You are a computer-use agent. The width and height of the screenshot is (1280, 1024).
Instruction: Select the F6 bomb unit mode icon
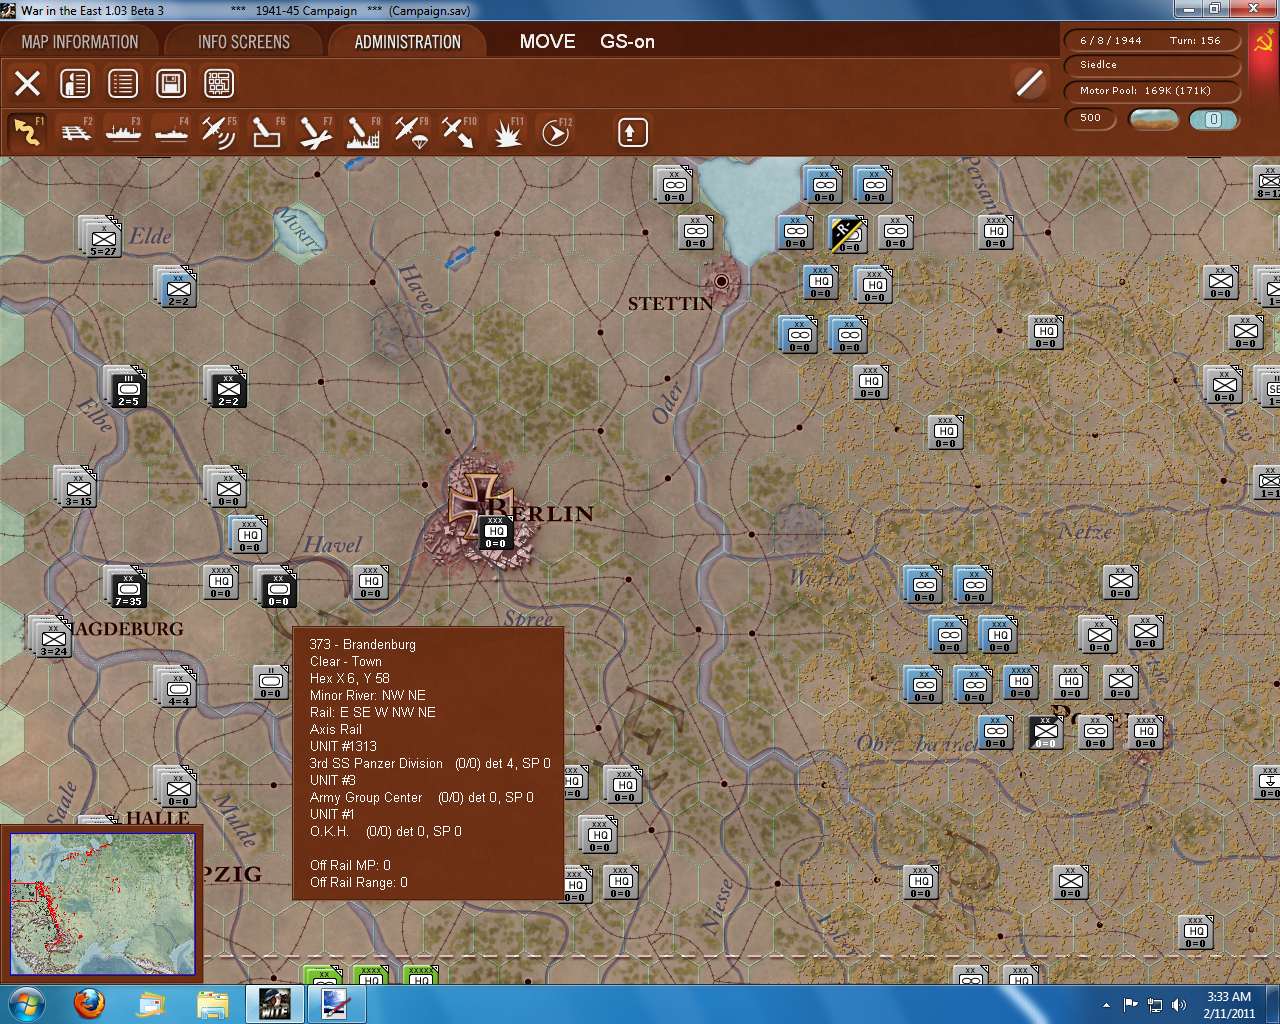coord(267,132)
